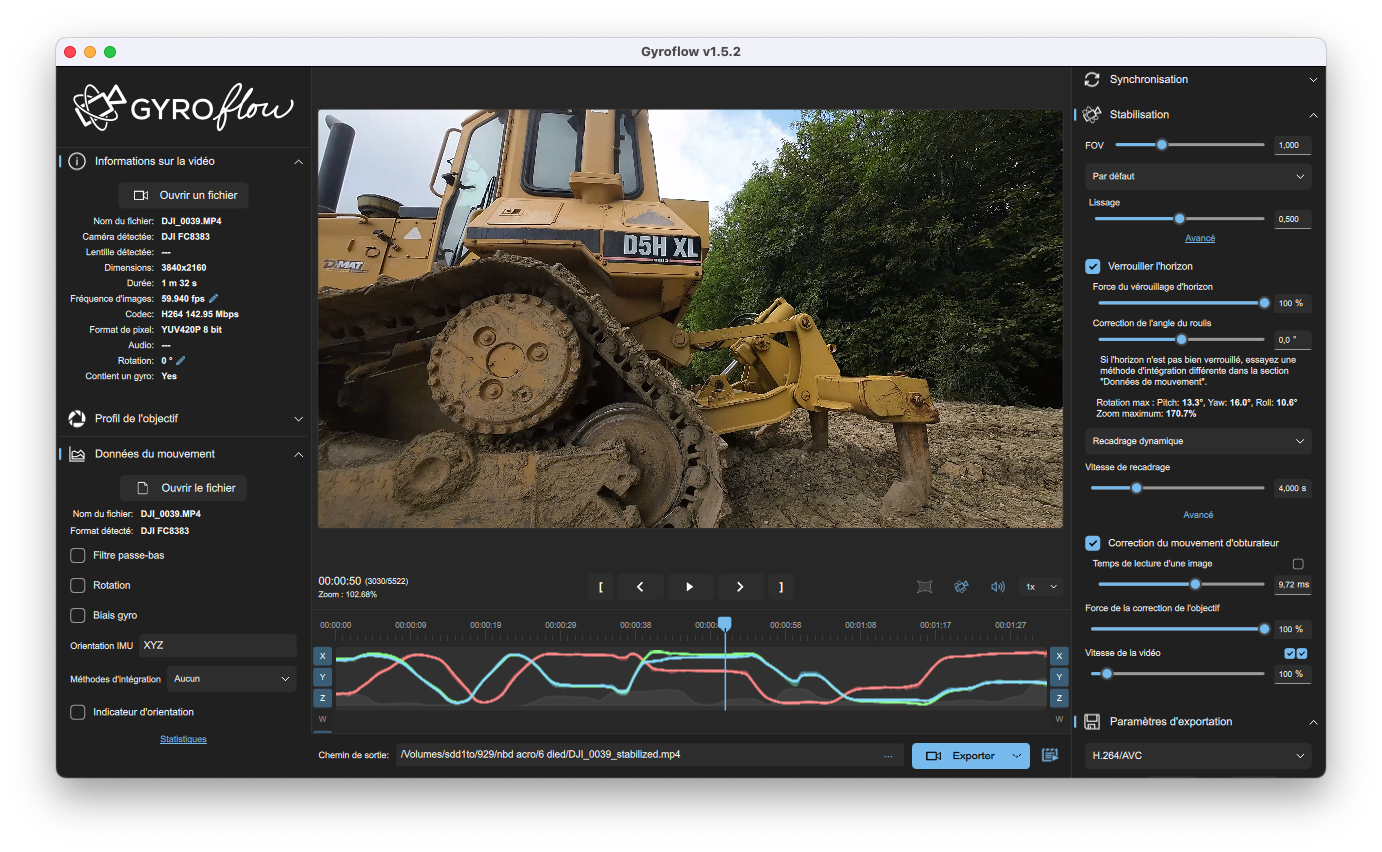The image size is (1382, 852).
Task: Mute the audio with the speaker icon
Action: pos(997,587)
